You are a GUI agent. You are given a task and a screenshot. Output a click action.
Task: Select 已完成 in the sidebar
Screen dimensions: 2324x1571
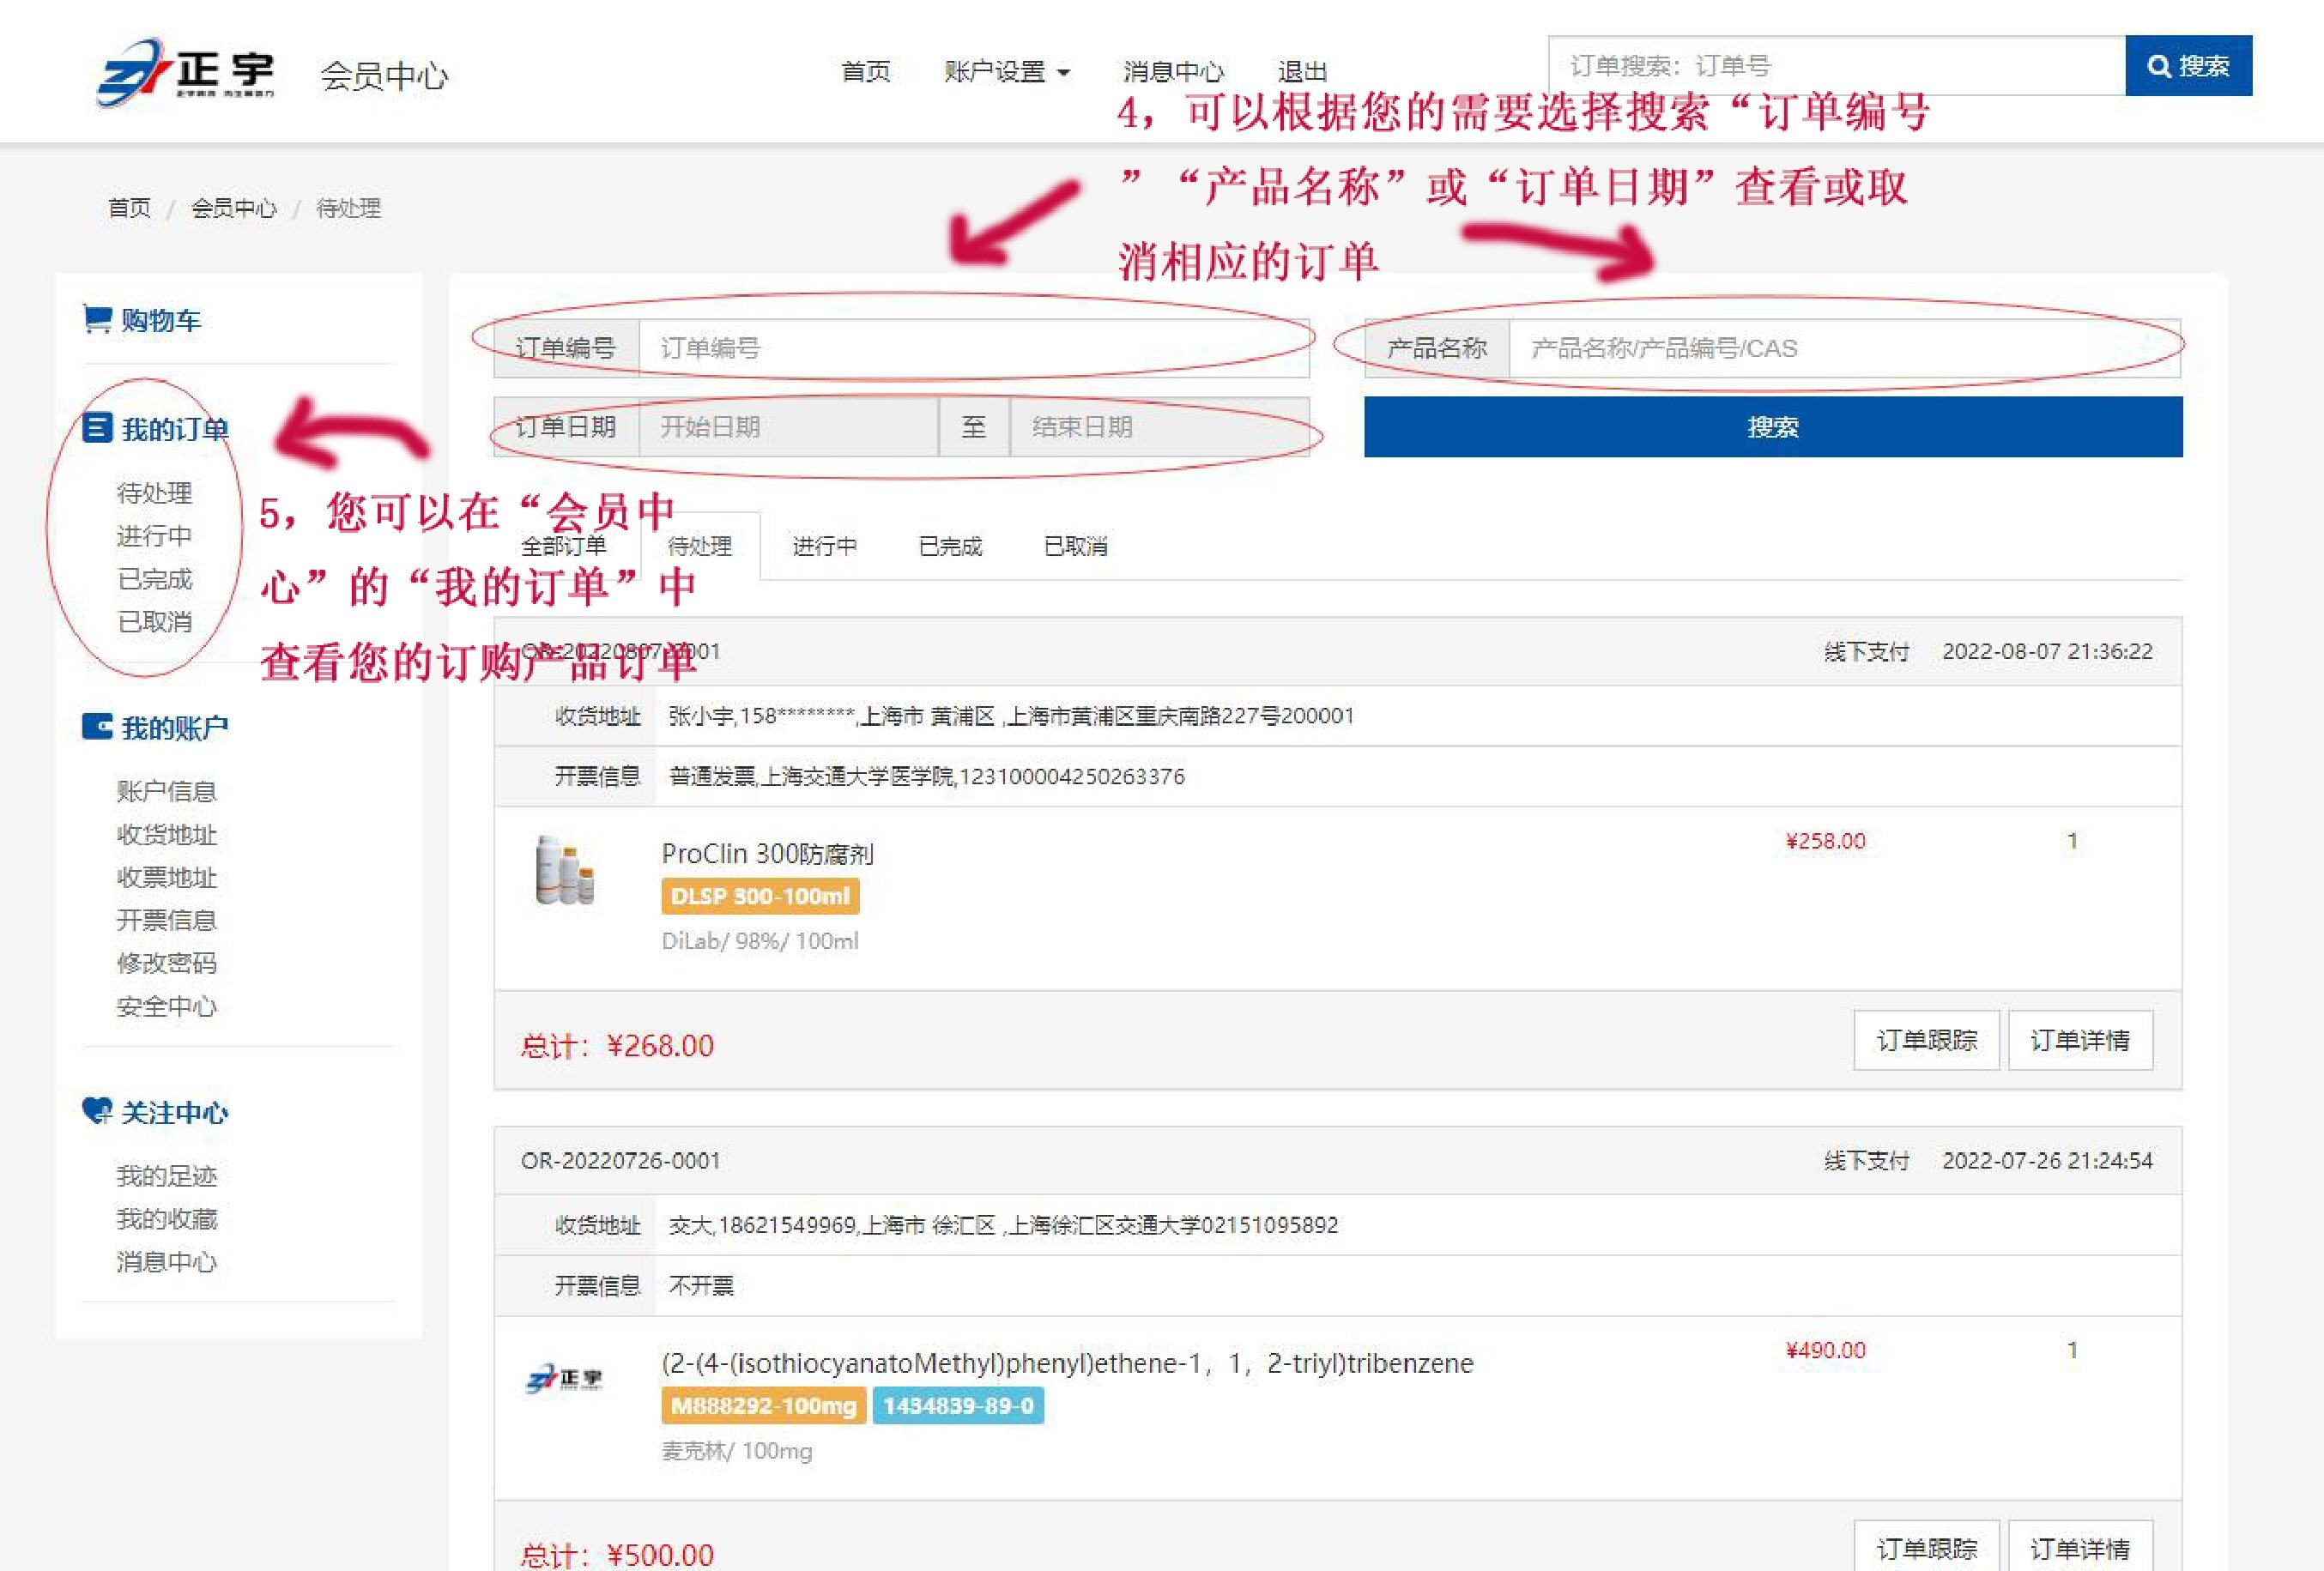154,579
